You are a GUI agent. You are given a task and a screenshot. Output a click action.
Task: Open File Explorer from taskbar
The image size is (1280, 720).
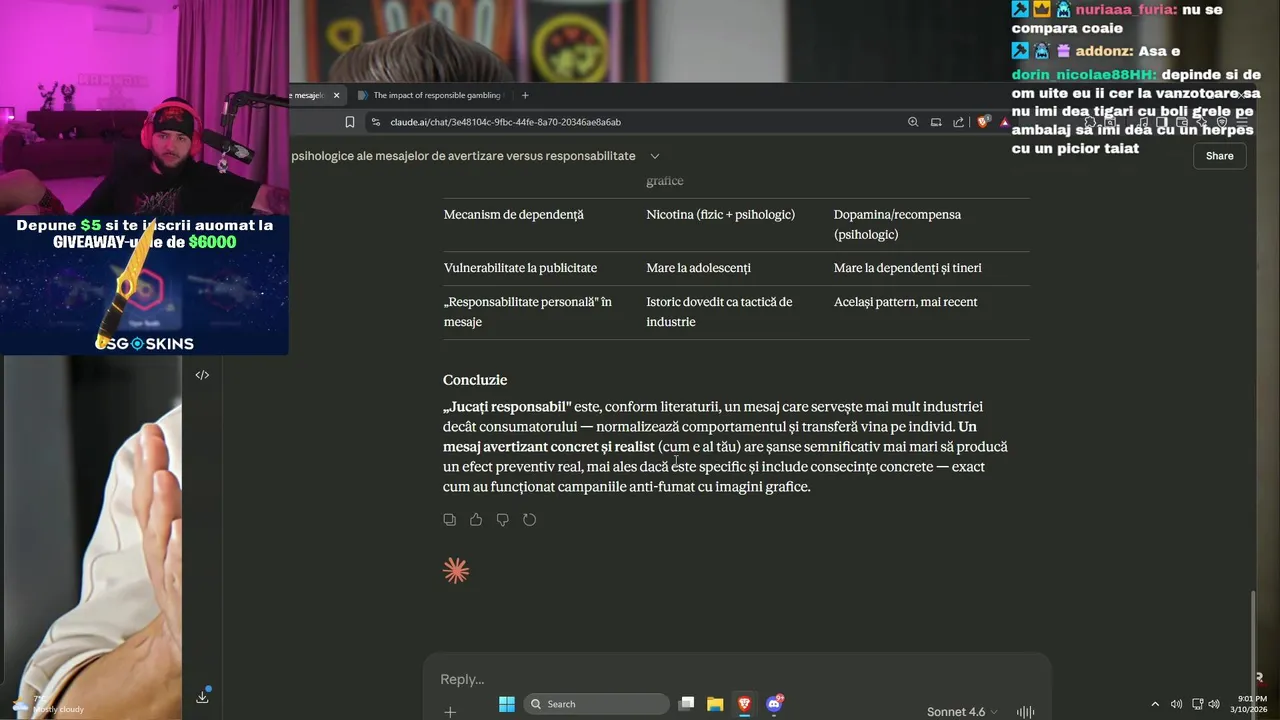(715, 704)
